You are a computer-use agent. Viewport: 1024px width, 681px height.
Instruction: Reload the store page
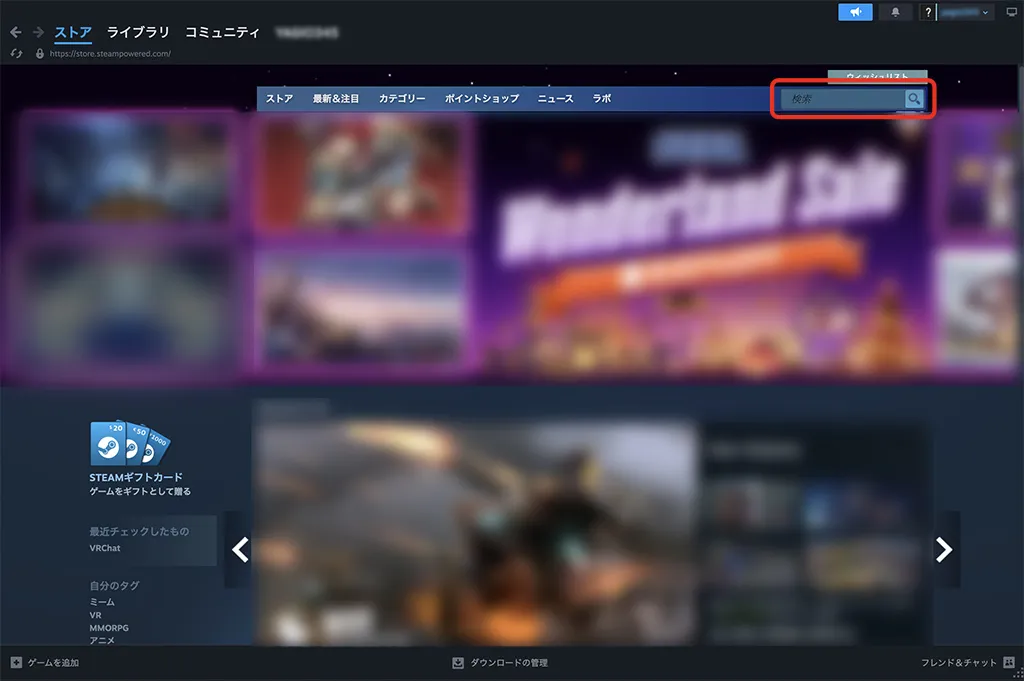[16, 54]
